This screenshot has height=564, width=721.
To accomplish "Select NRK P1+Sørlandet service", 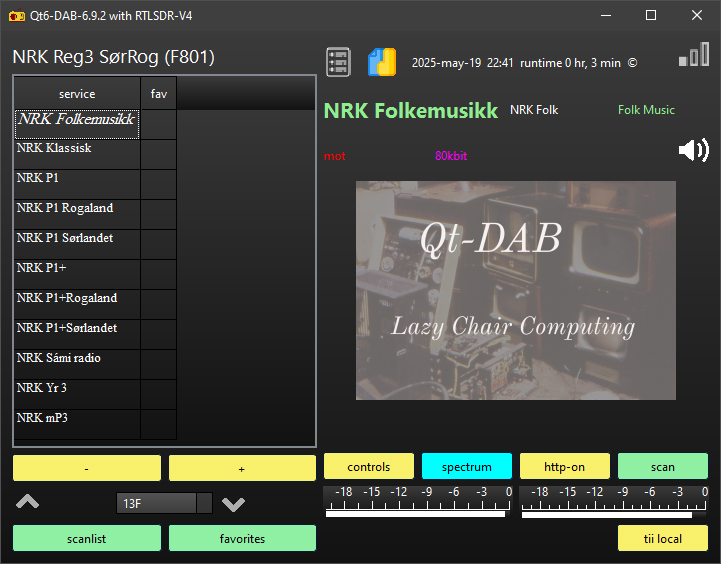I will pyautogui.click(x=77, y=334).
